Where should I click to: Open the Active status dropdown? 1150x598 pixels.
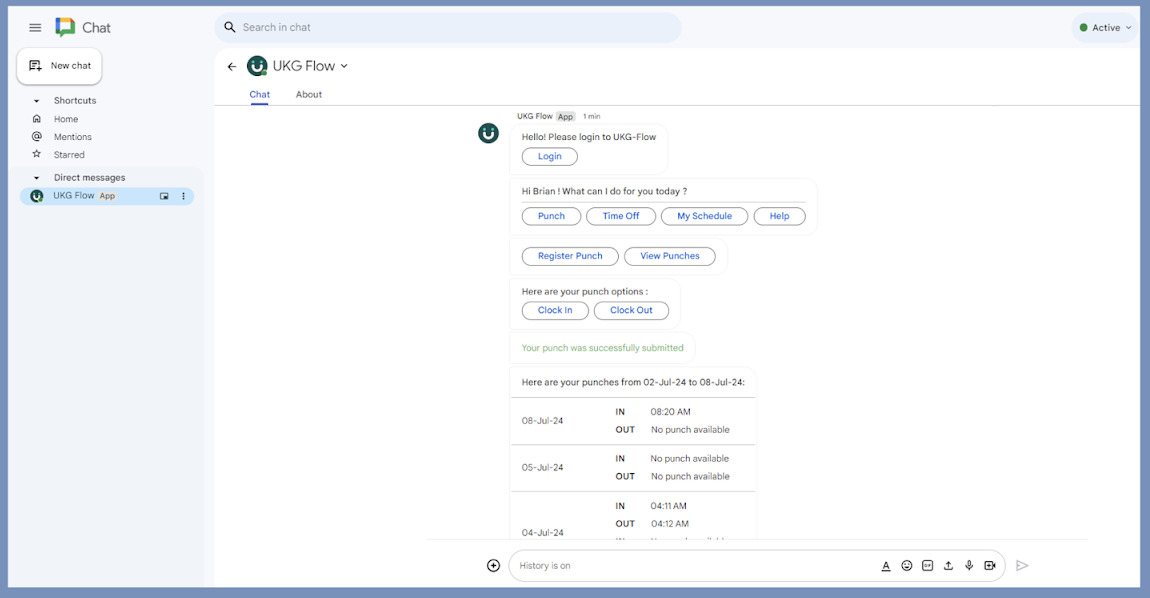pyautogui.click(x=1106, y=28)
